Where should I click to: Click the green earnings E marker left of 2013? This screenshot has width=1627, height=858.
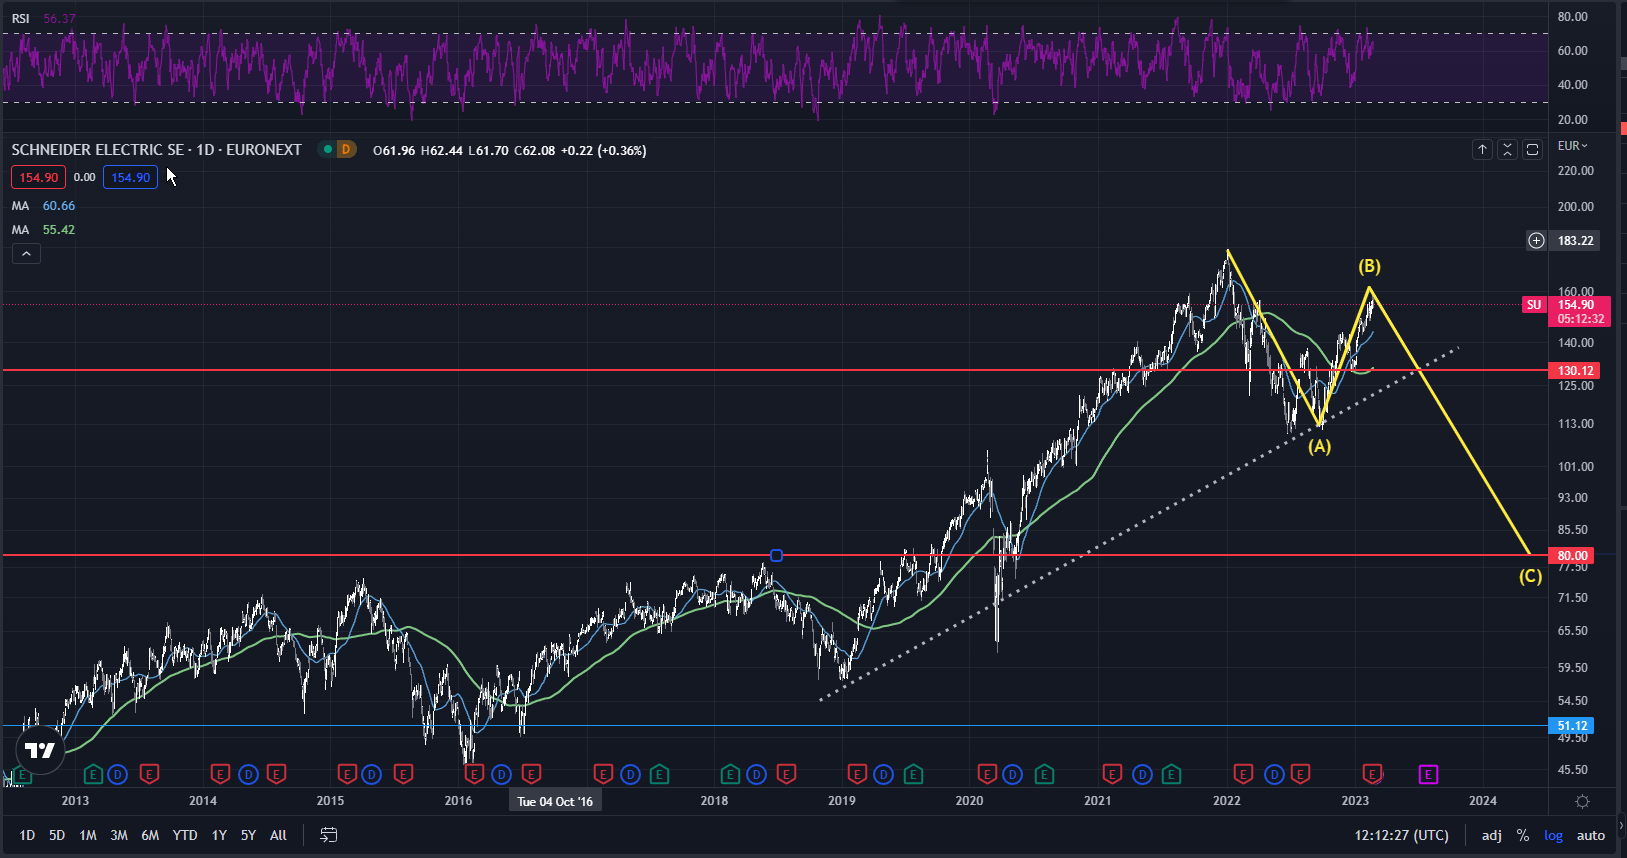pyautogui.click(x=22, y=774)
